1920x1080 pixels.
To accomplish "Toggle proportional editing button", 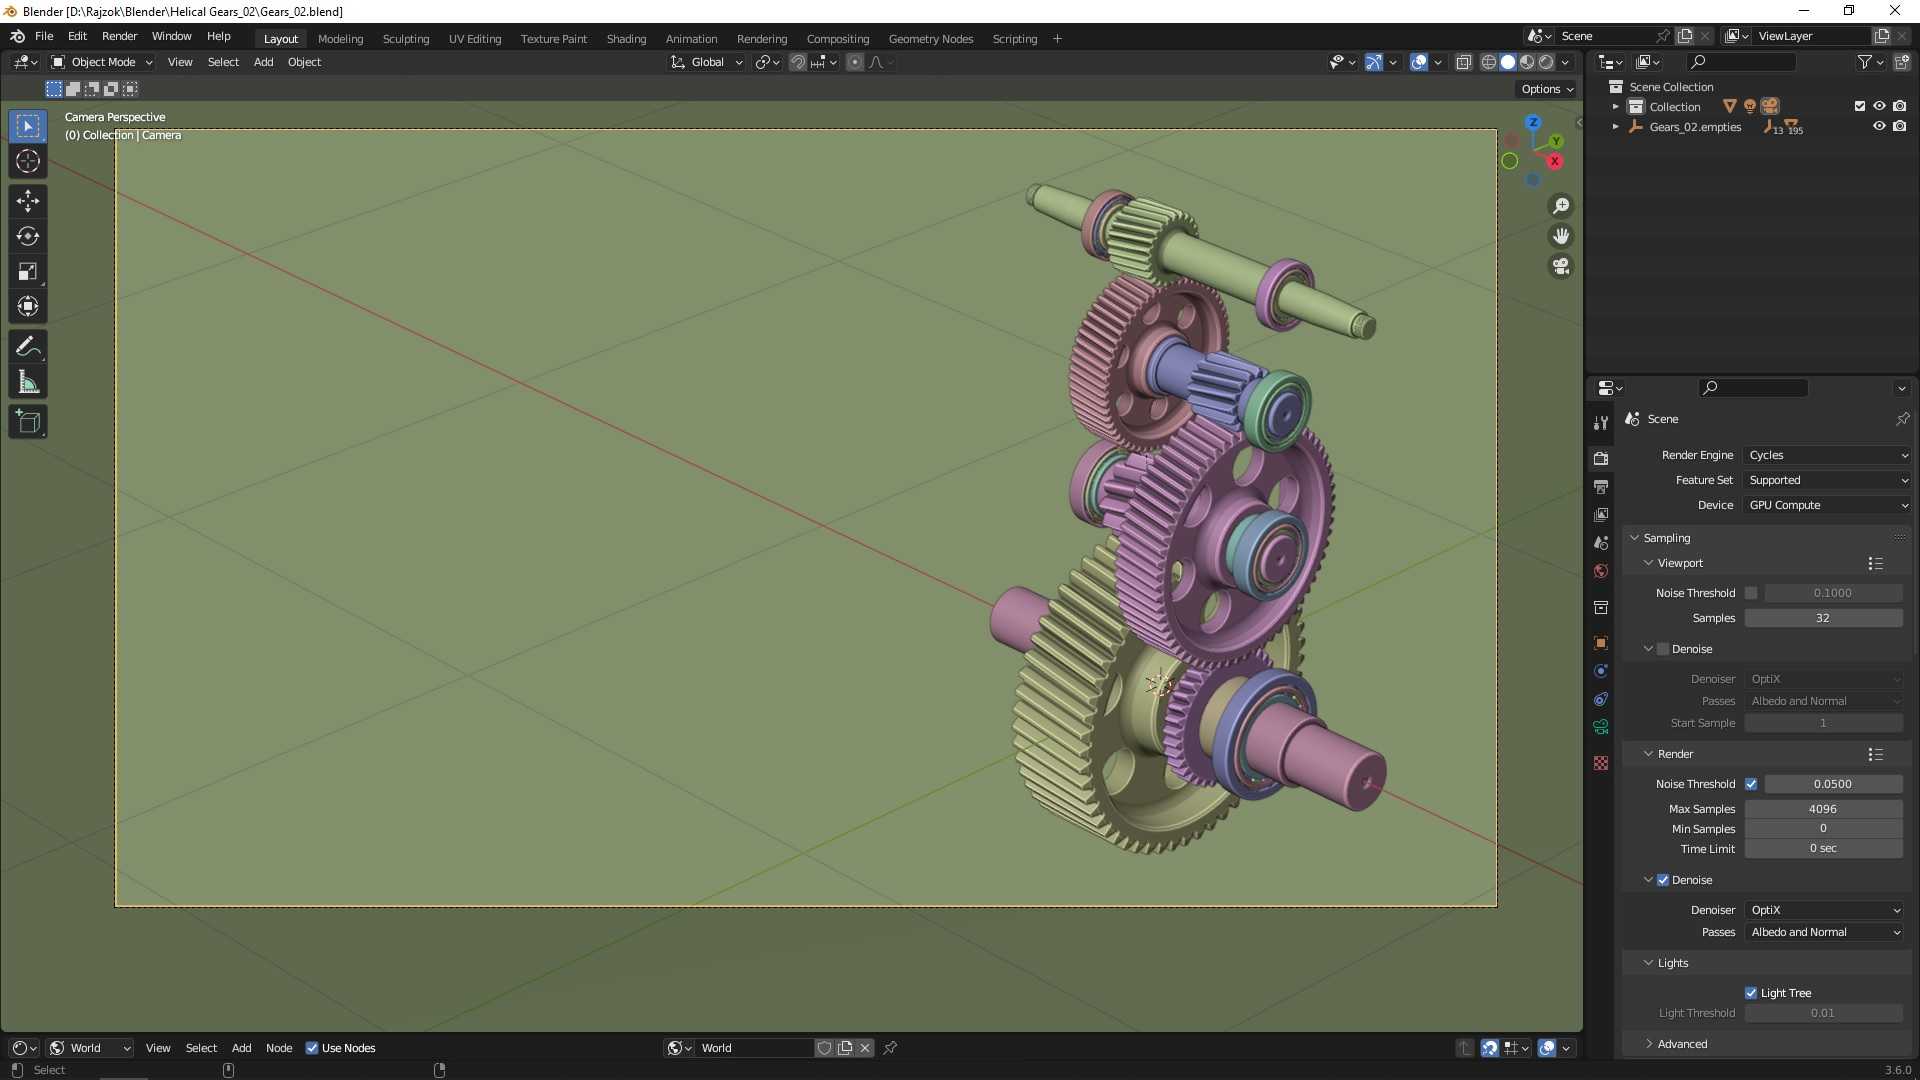I will point(855,62).
